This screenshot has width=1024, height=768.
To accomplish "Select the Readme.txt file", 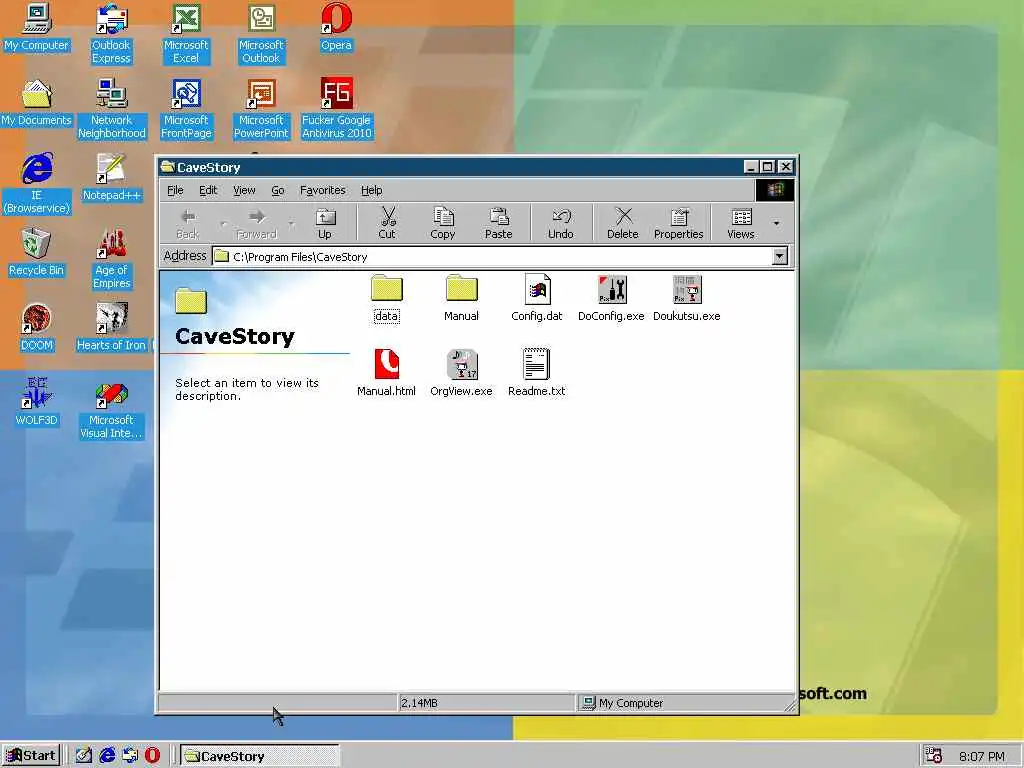I will [x=537, y=374].
